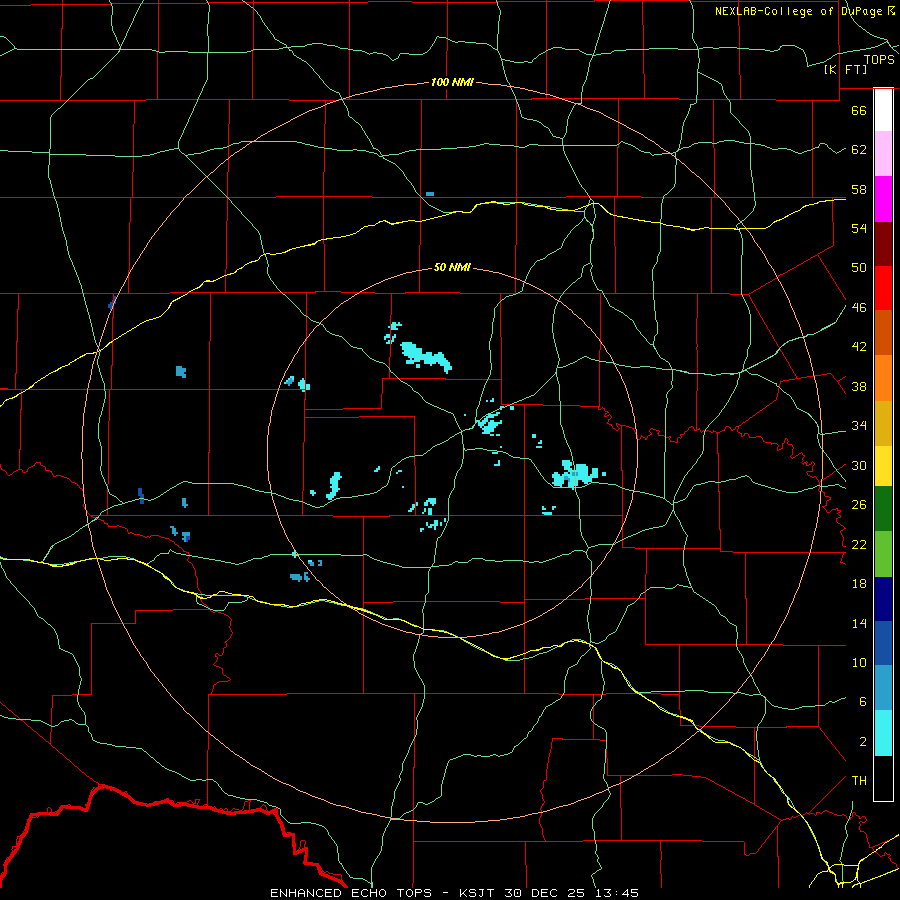Click the largest elongated cyan echo below 50 NMI label
The image size is (900, 900).
(x=426, y=356)
